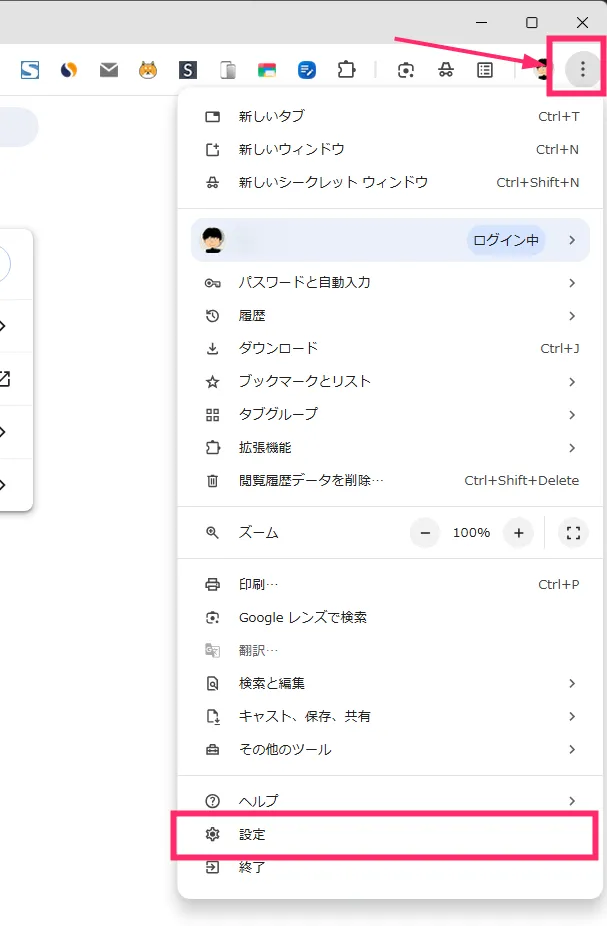Viewport: 607px width, 926px height.
Task: Expand the 履歴 submenu
Action: click(x=390, y=316)
